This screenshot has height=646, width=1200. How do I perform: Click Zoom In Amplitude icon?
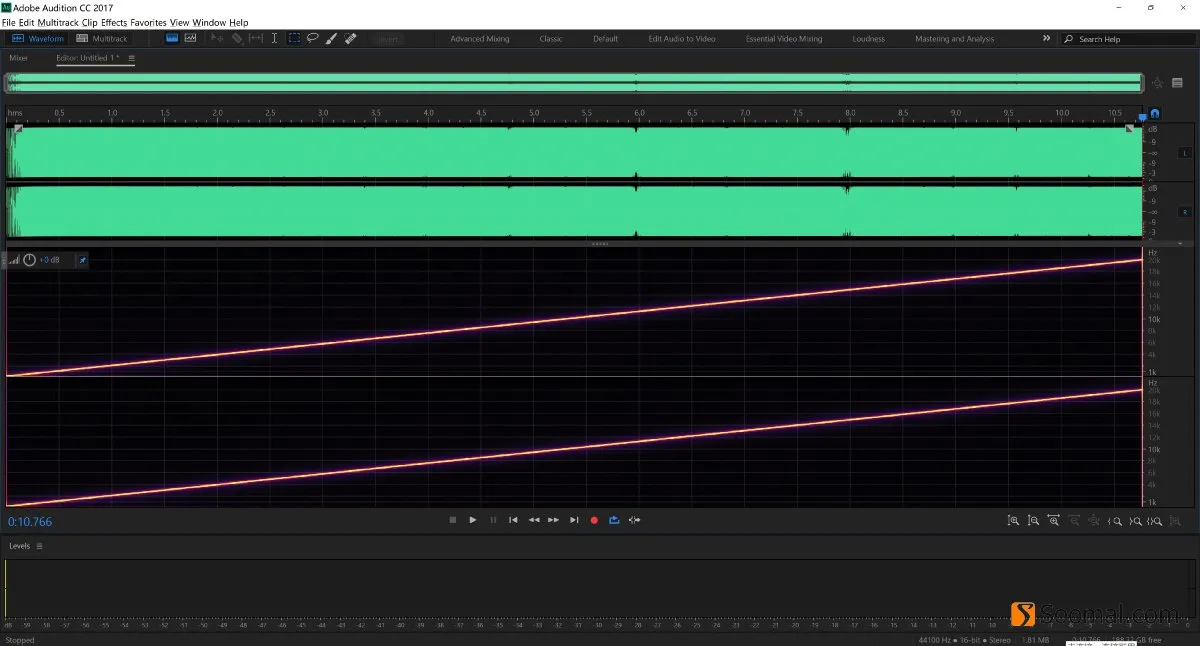coord(1013,521)
